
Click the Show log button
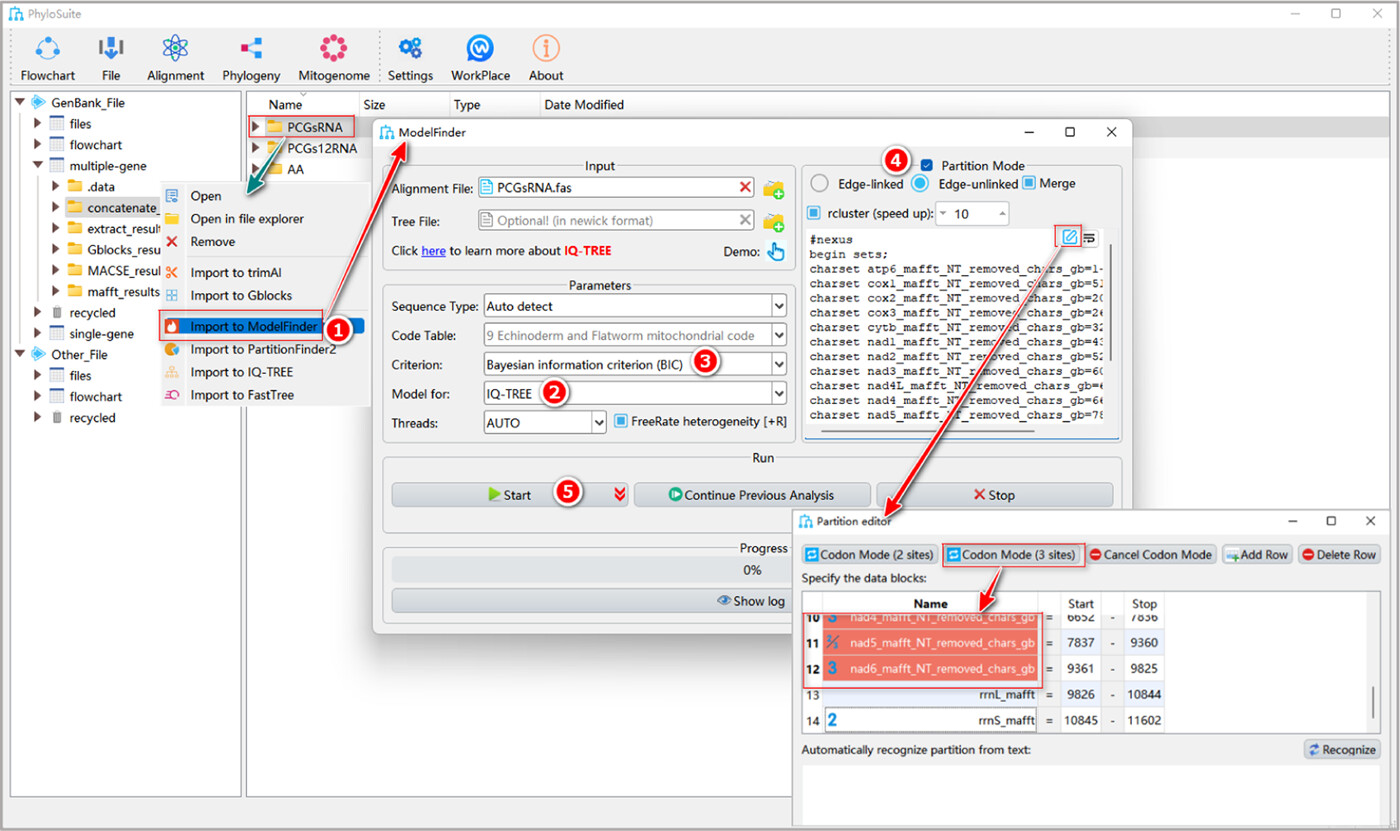[752, 601]
